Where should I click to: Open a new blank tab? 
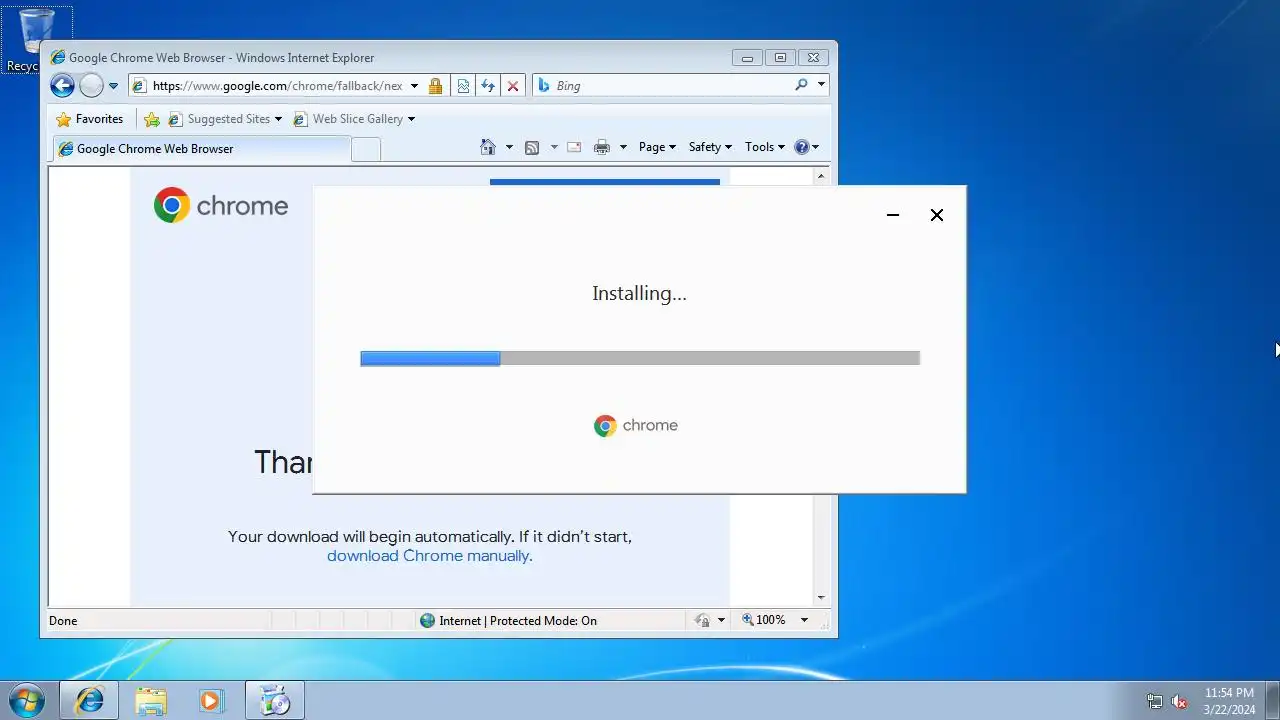pos(366,150)
